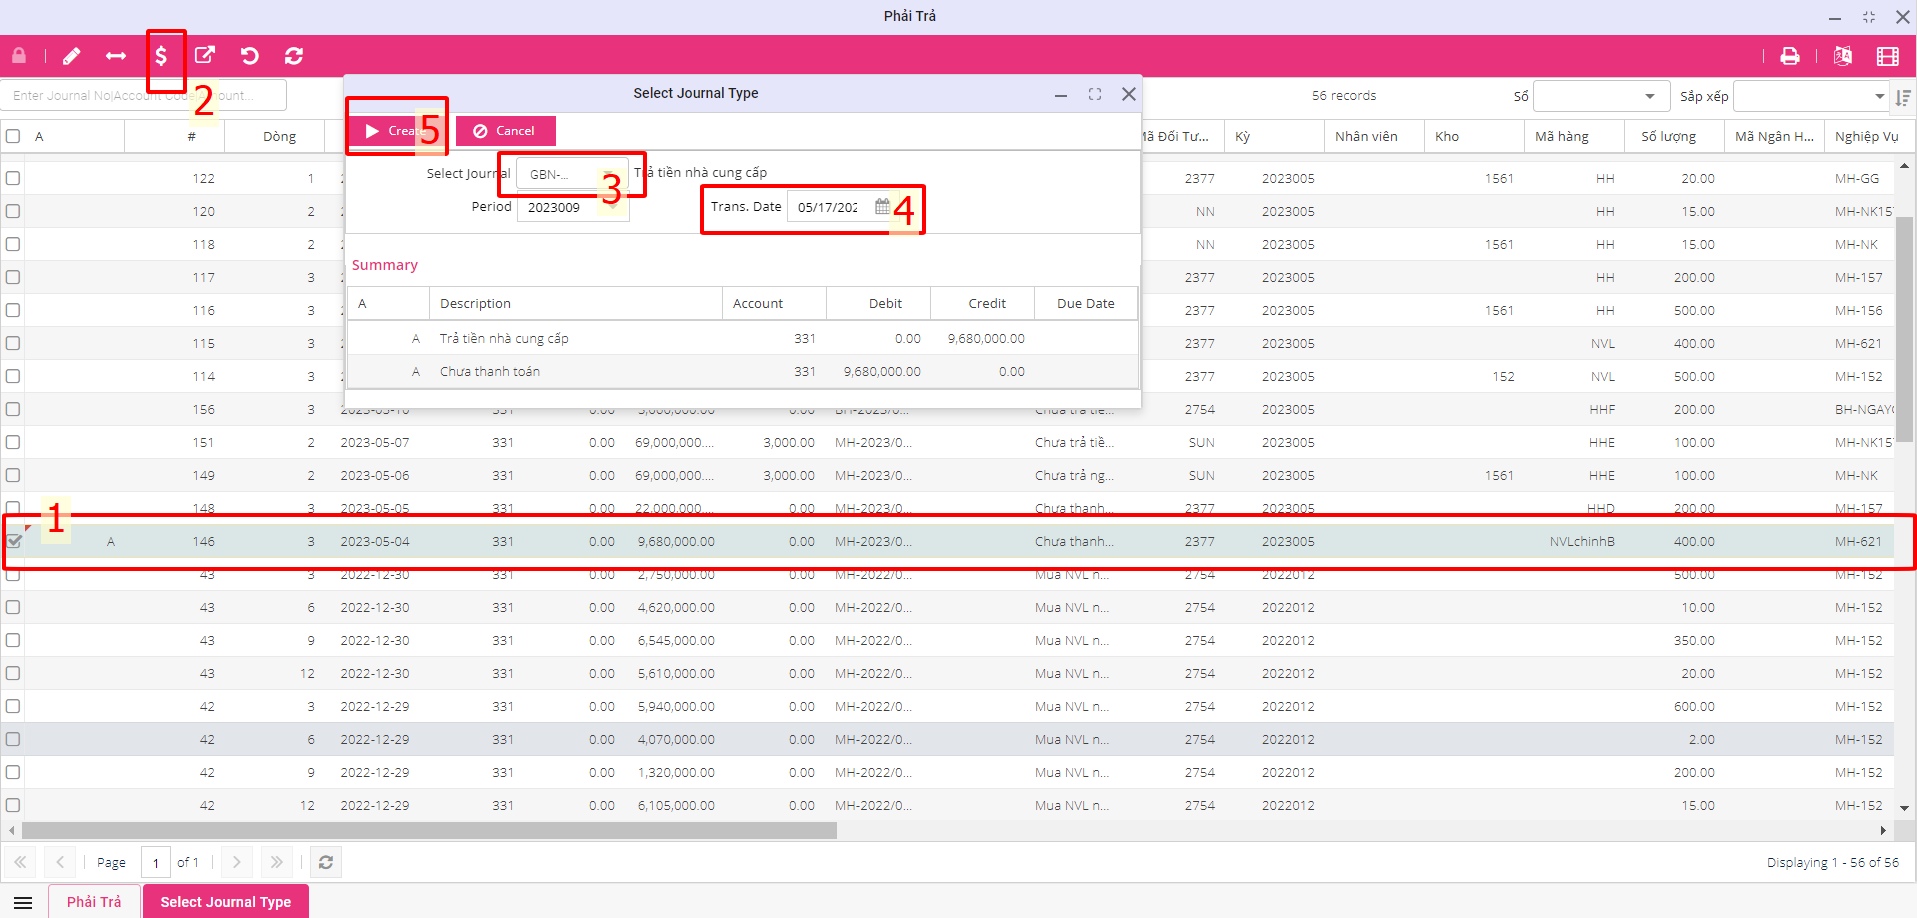The width and height of the screenshot is (1917, 918).
Task: Open the Select Journal GBN dropdown
Action: coord(607,174)
